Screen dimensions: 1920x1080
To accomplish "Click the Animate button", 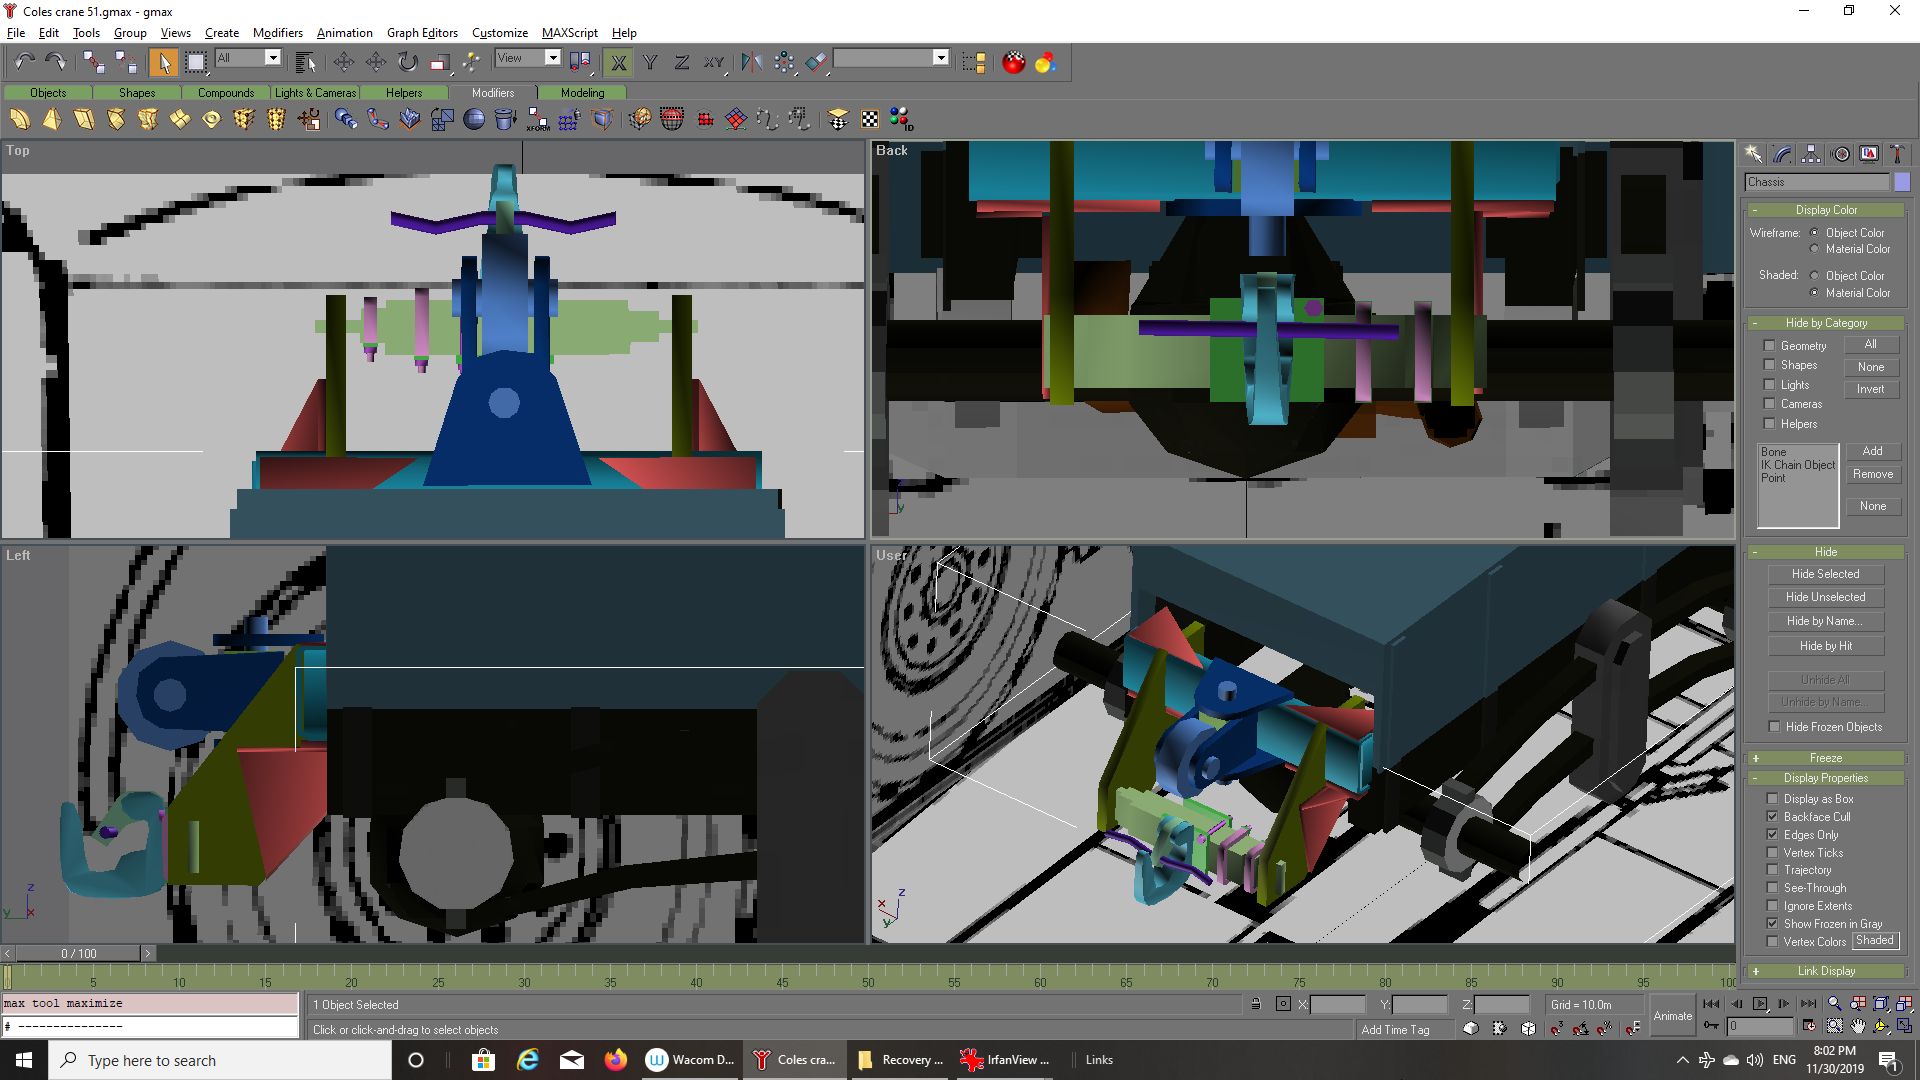I will point(1672,1016).
